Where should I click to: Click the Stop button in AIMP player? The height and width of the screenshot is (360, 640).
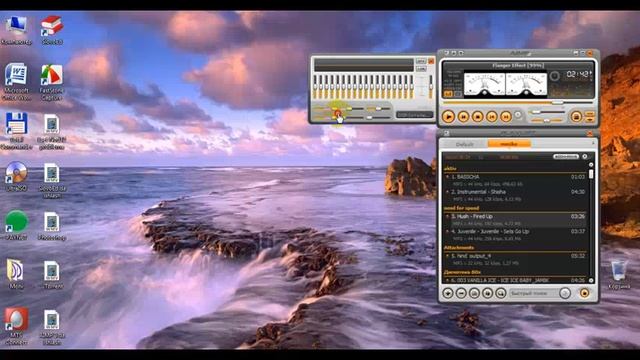tap(477, 117)
